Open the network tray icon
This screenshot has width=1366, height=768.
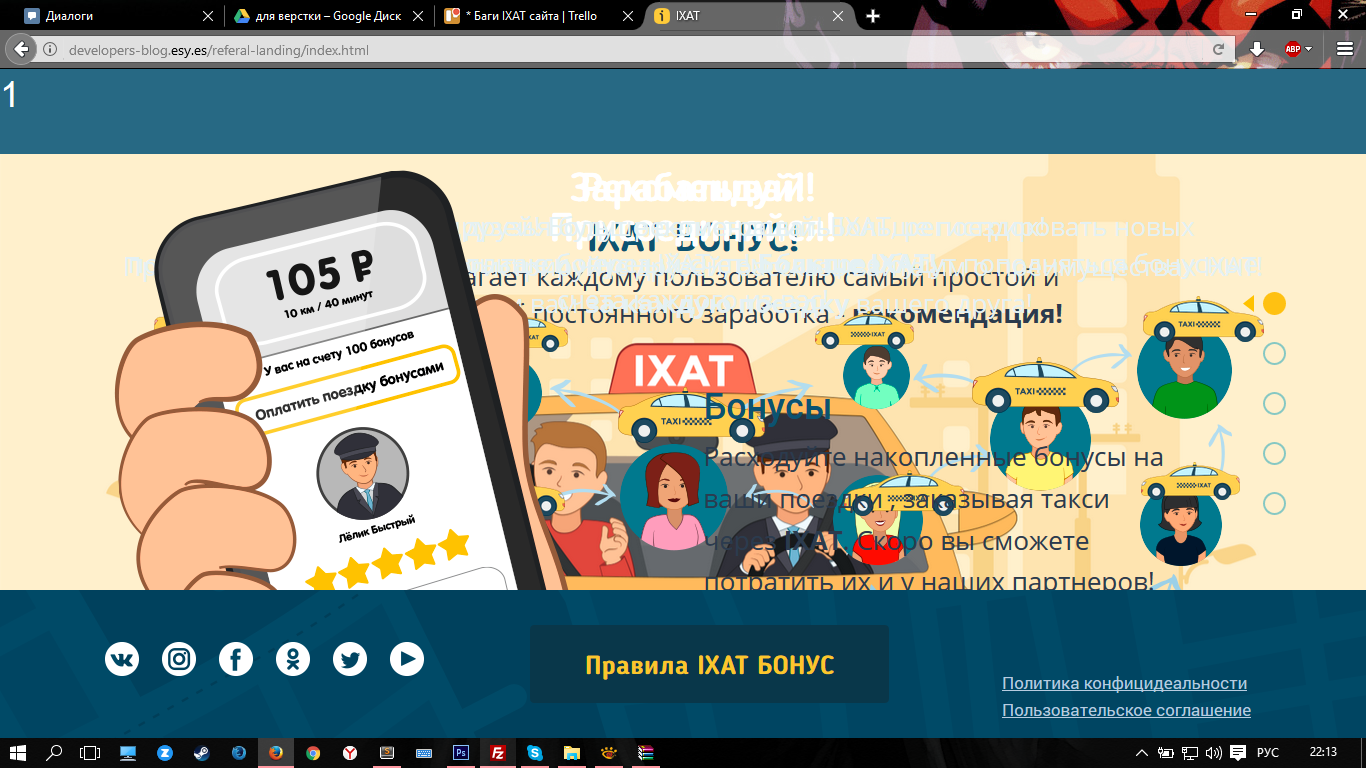[x=1190, y=752]
